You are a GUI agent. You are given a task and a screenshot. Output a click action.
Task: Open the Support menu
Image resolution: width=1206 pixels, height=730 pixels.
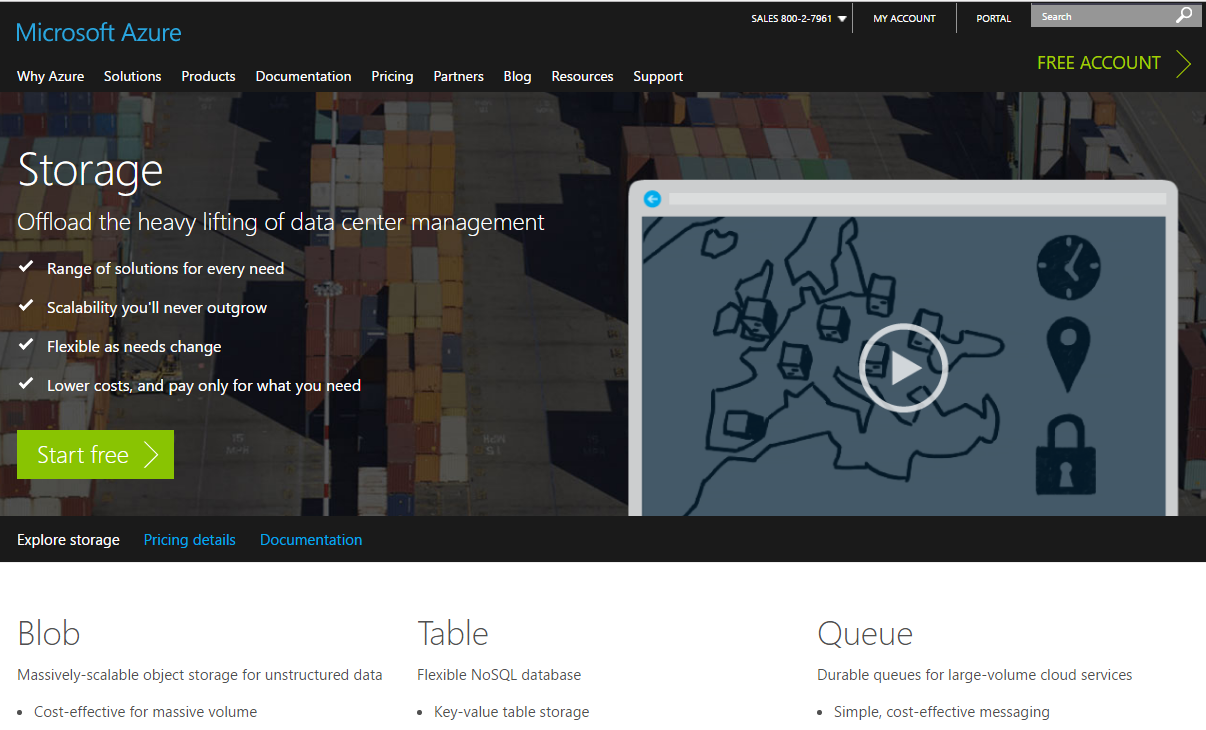pyautogui.click(x=658, y=76)
